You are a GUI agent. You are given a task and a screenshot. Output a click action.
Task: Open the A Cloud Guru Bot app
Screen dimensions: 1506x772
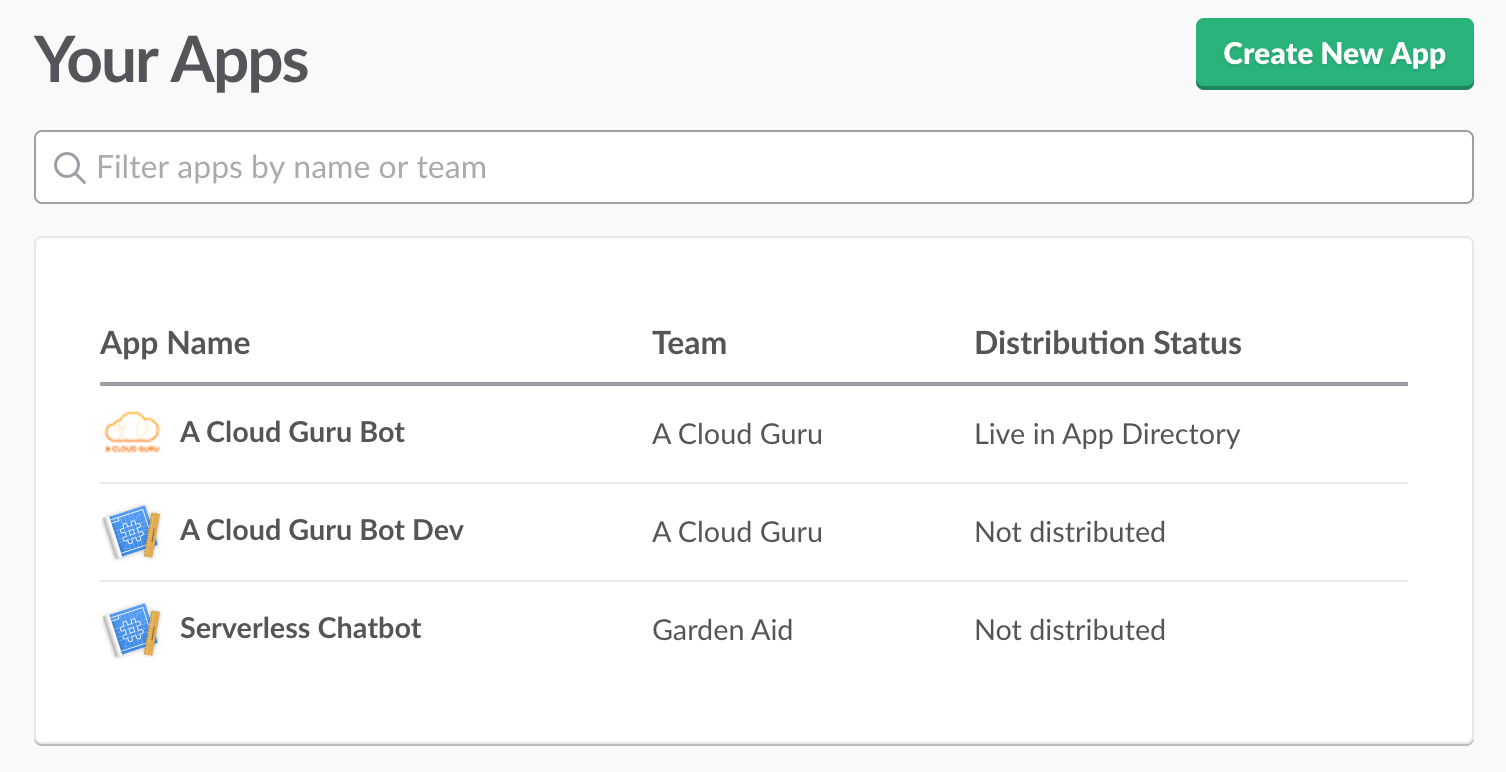click(x=292, y=433)
